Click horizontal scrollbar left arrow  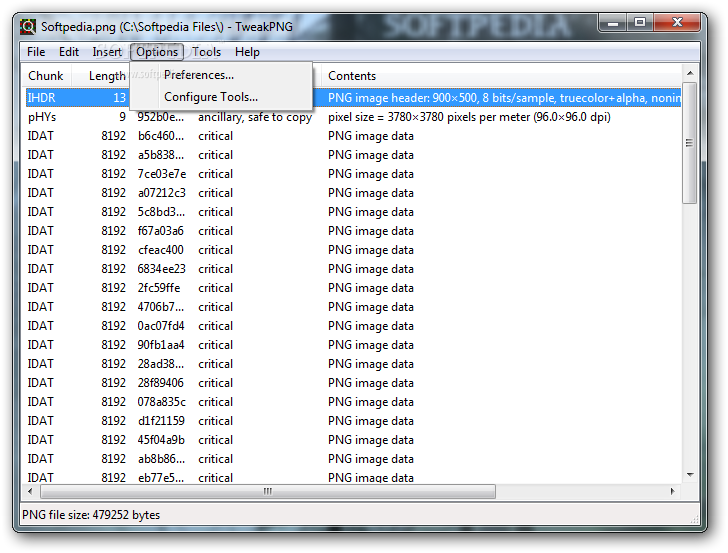[x=30, y=491]
